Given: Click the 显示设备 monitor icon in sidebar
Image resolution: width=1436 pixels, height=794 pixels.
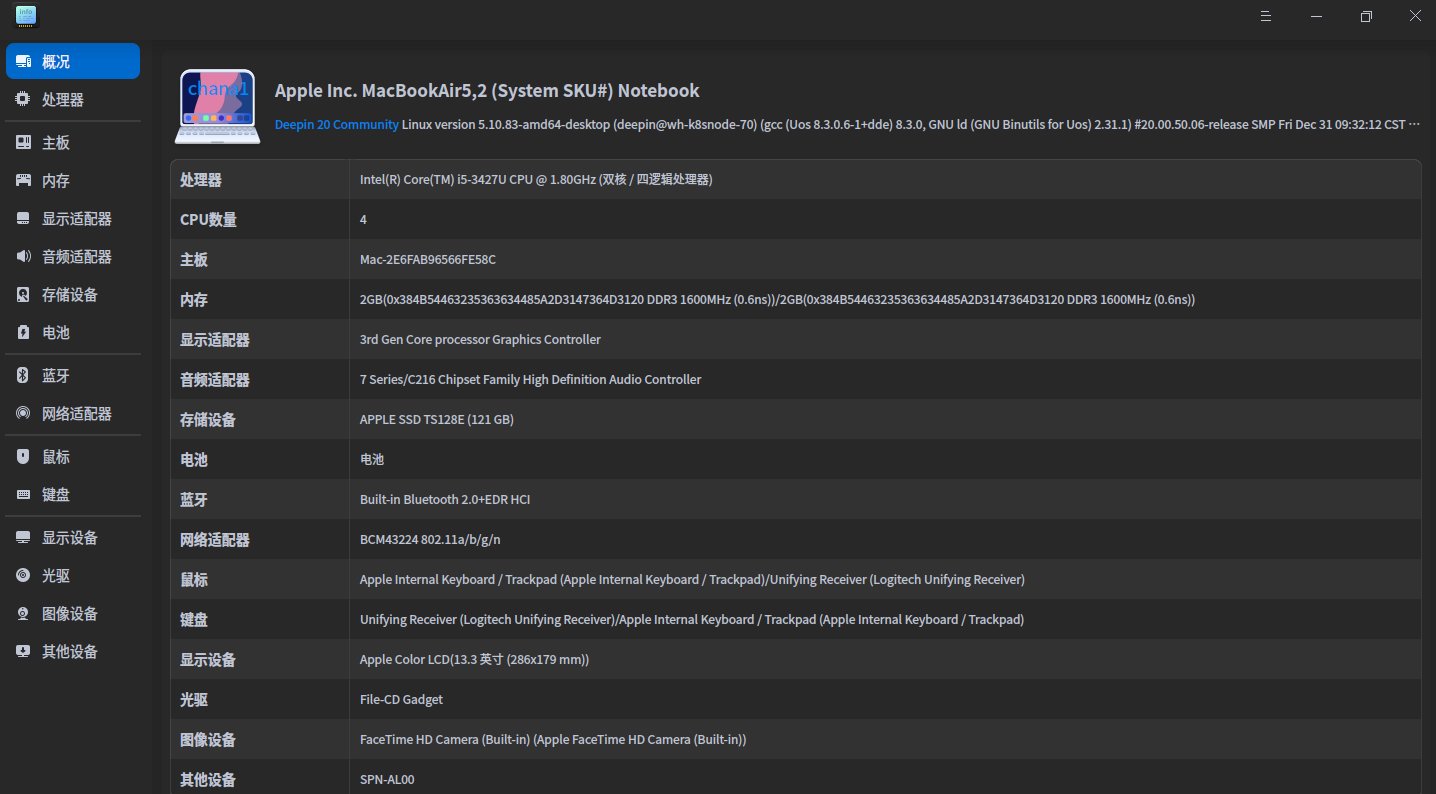Looking at the screenshot, I should pos(24,538).
